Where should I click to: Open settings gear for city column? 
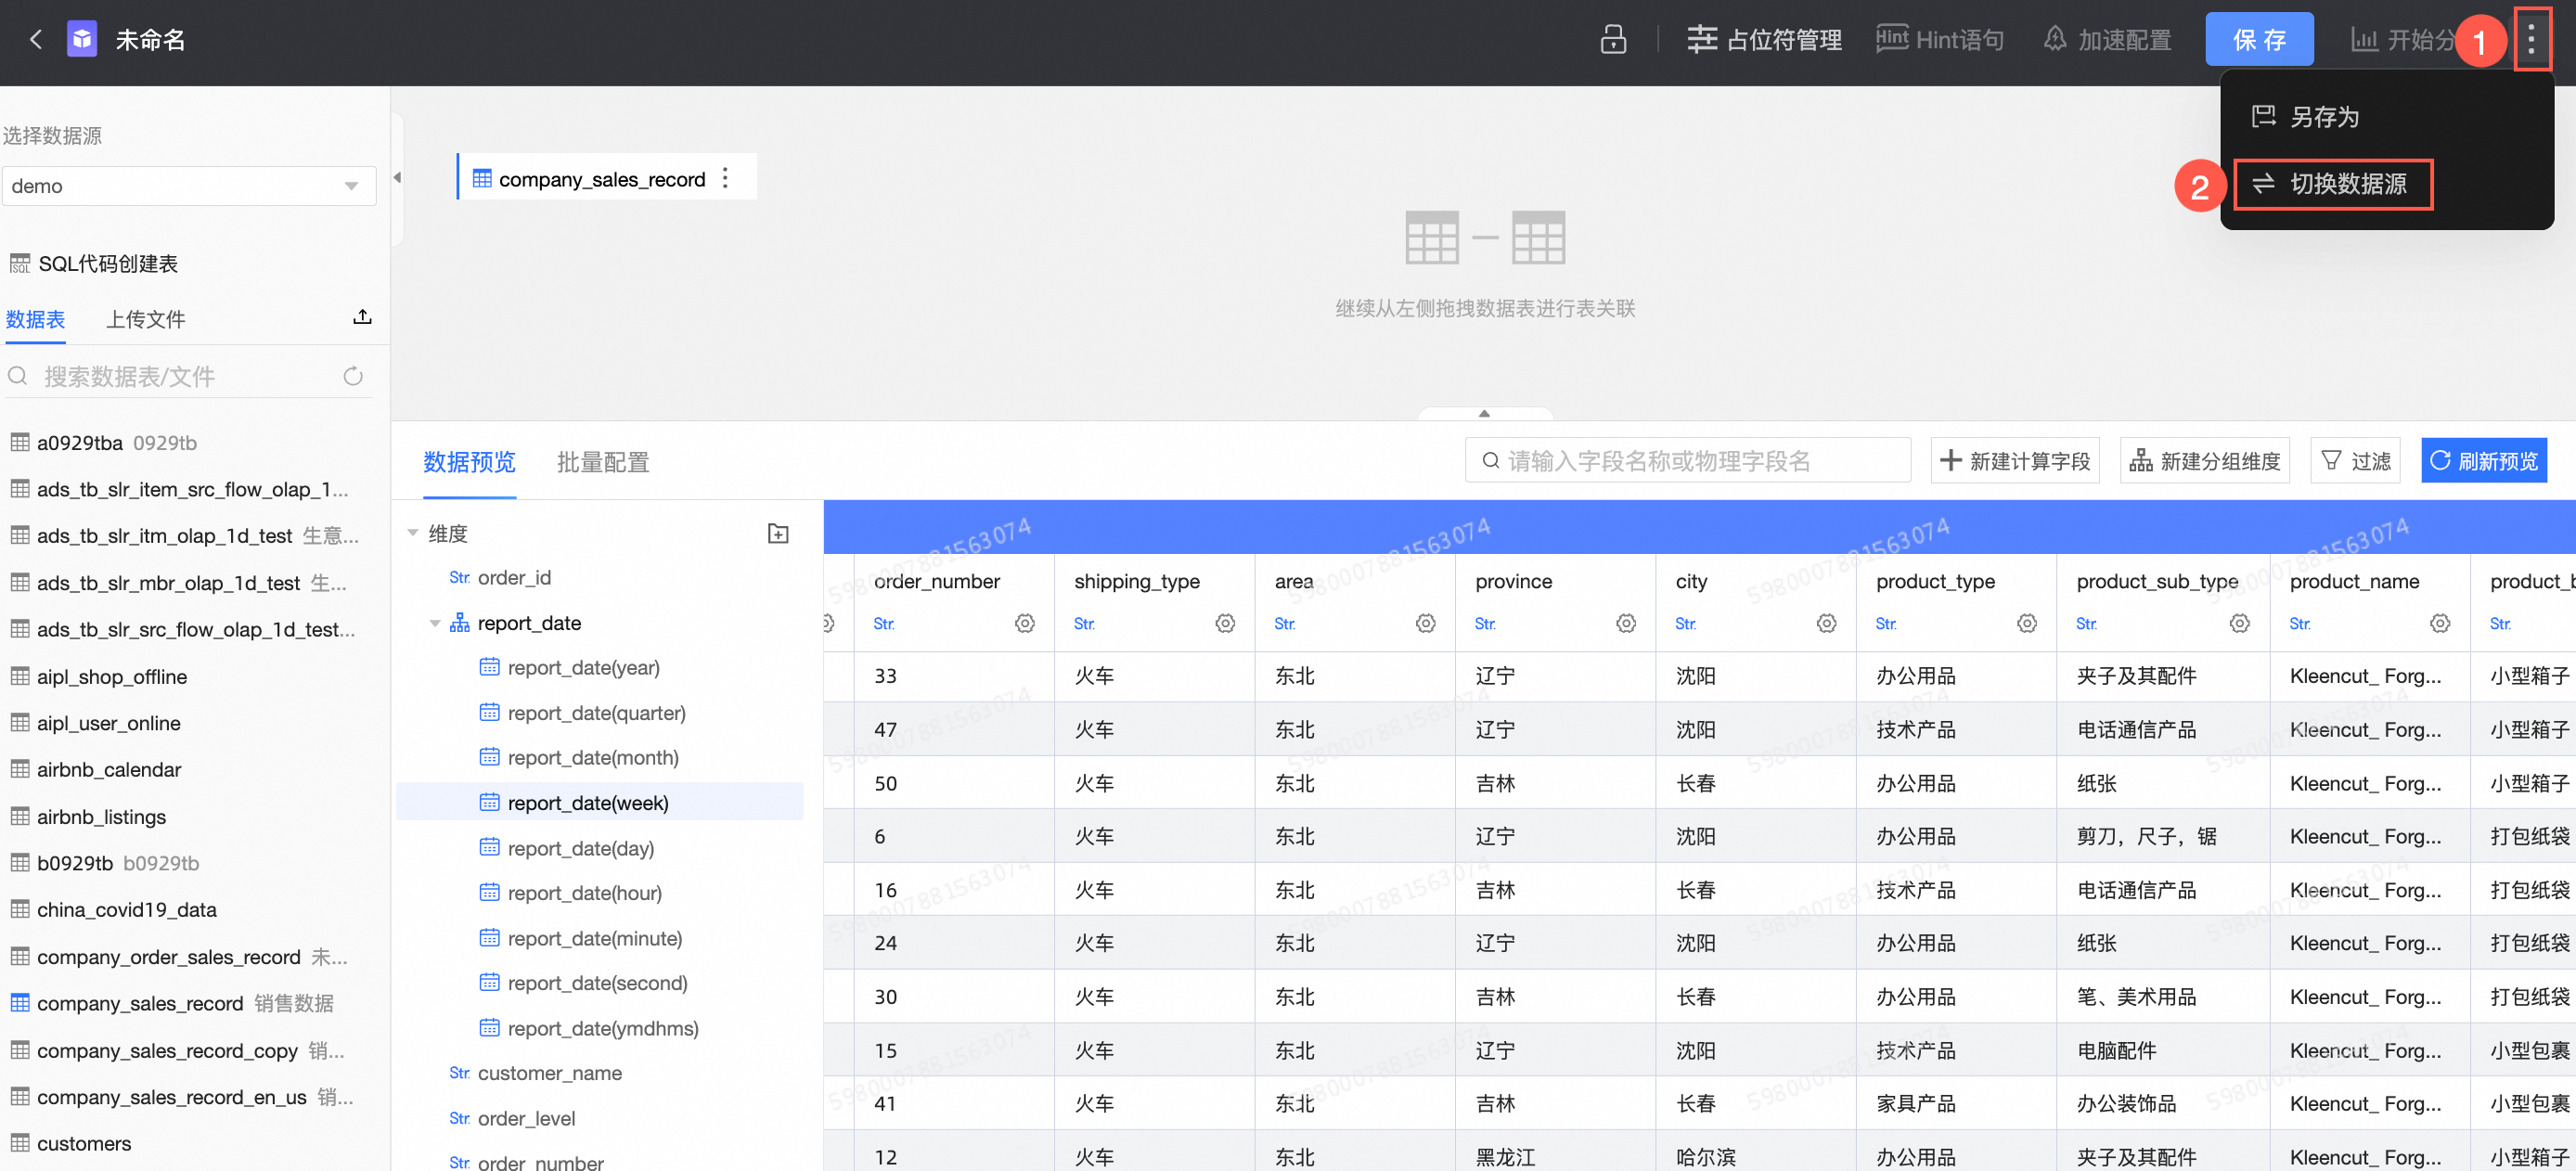click(1827, 624)
